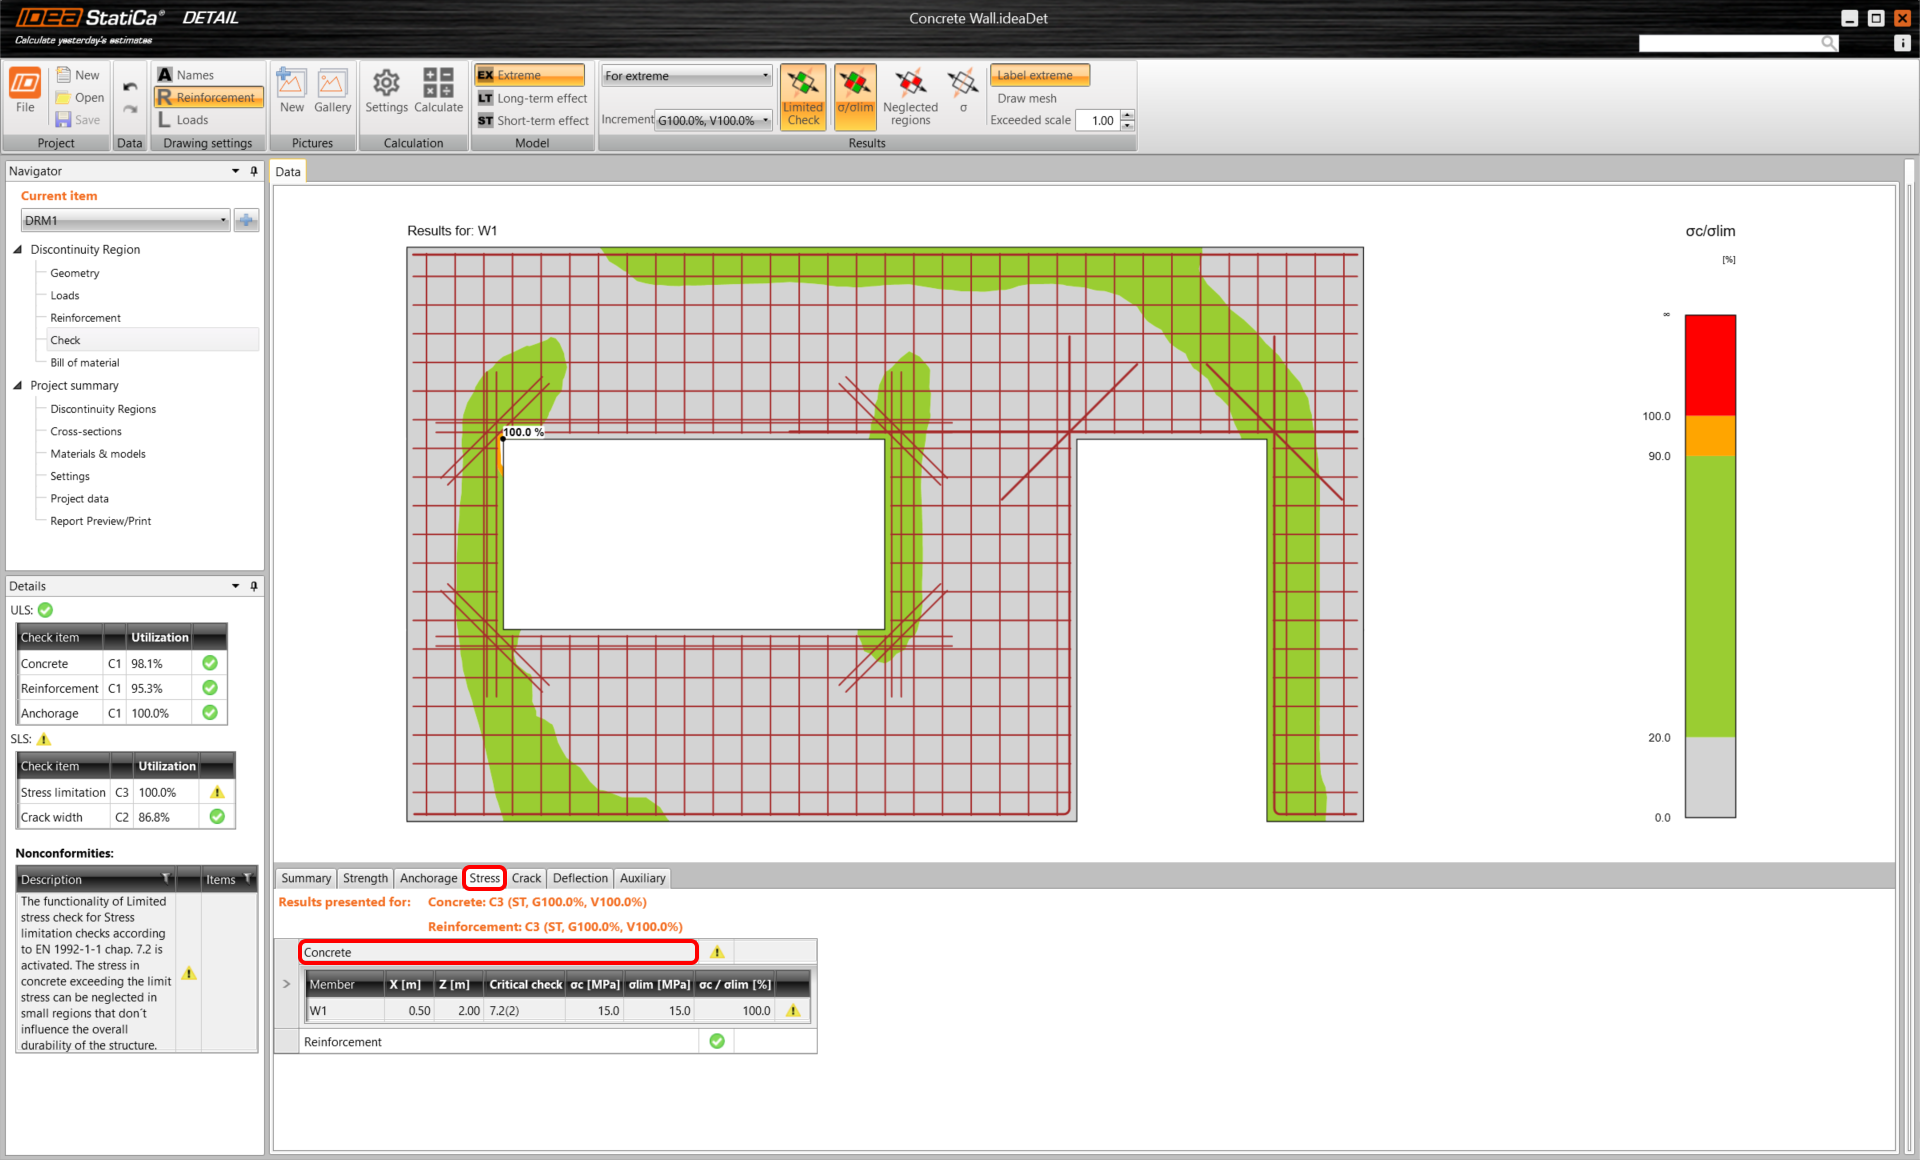Select the σ stress results icon
This screenshot has width=1920, height=1160.
962,91
